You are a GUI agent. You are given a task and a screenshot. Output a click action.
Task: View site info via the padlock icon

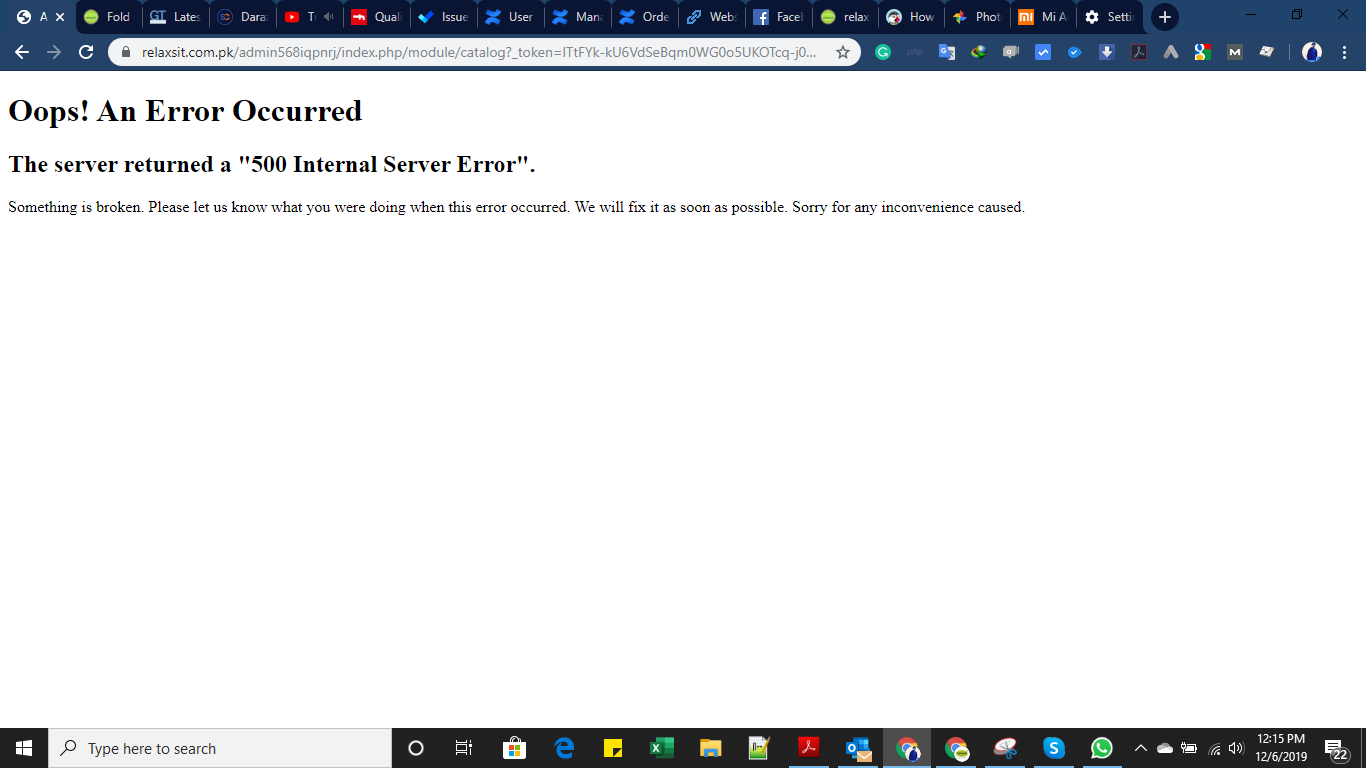126,52
